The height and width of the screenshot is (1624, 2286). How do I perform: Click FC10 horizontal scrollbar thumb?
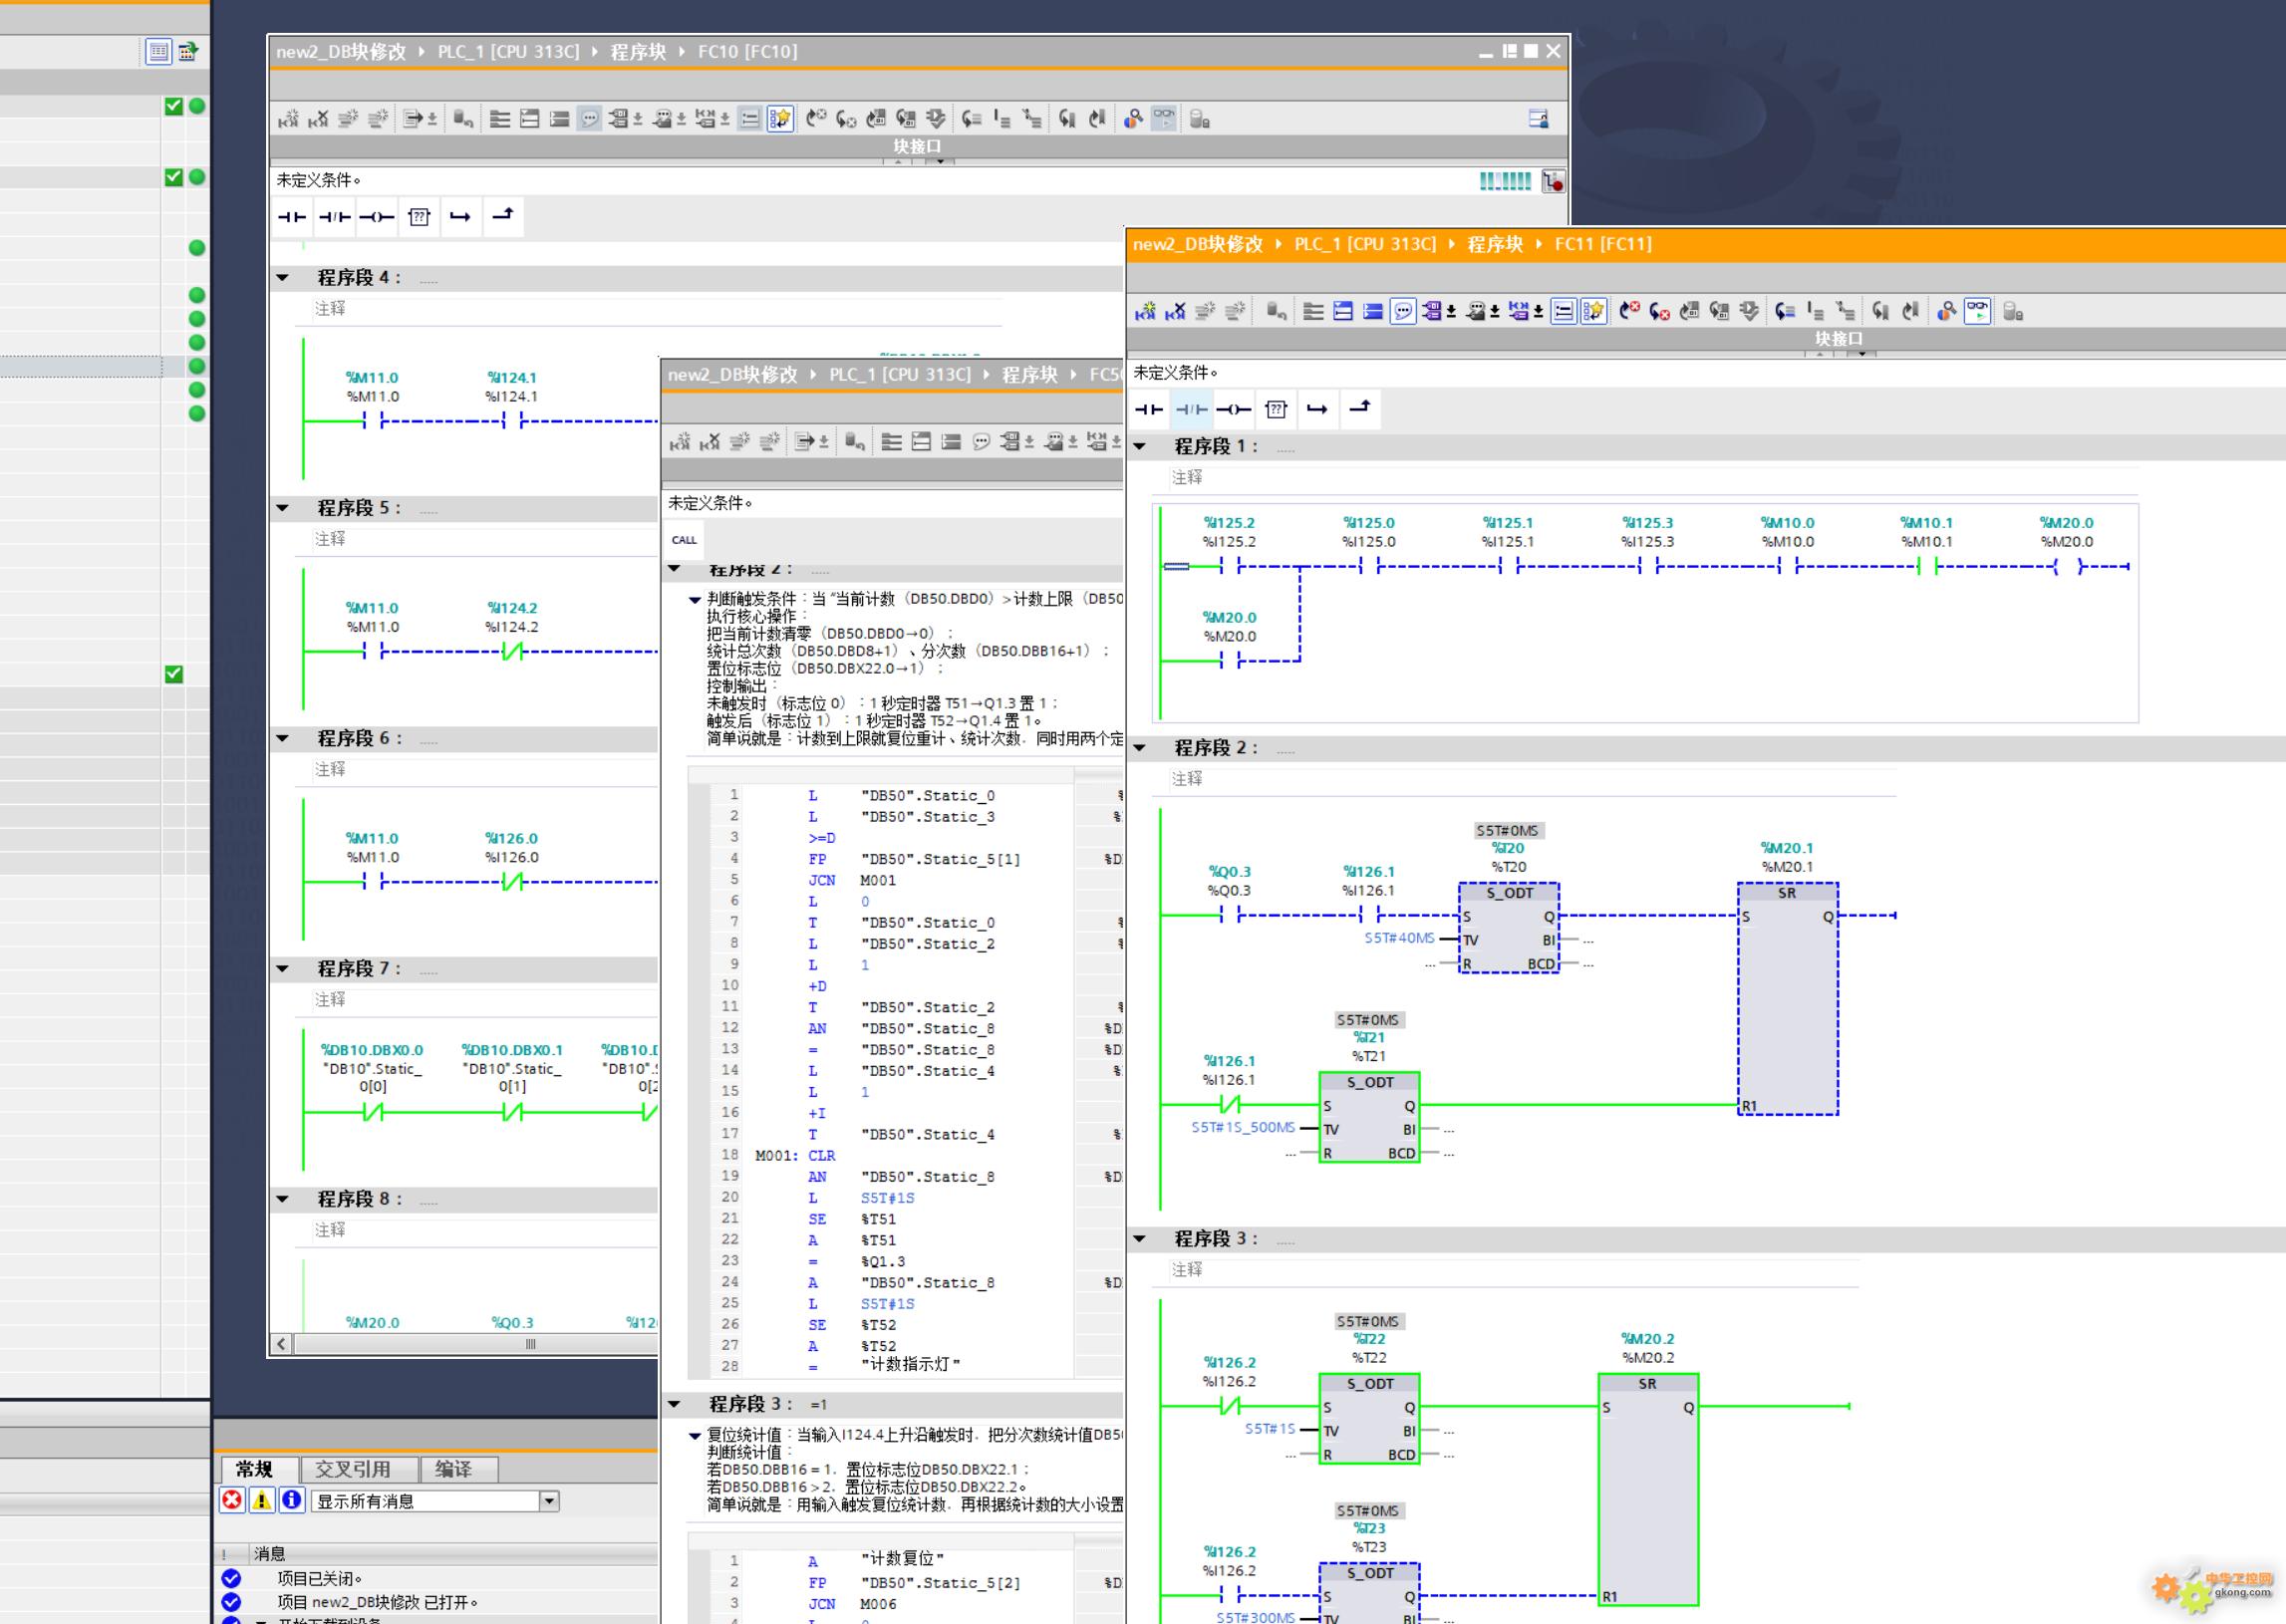[530, 1344]
